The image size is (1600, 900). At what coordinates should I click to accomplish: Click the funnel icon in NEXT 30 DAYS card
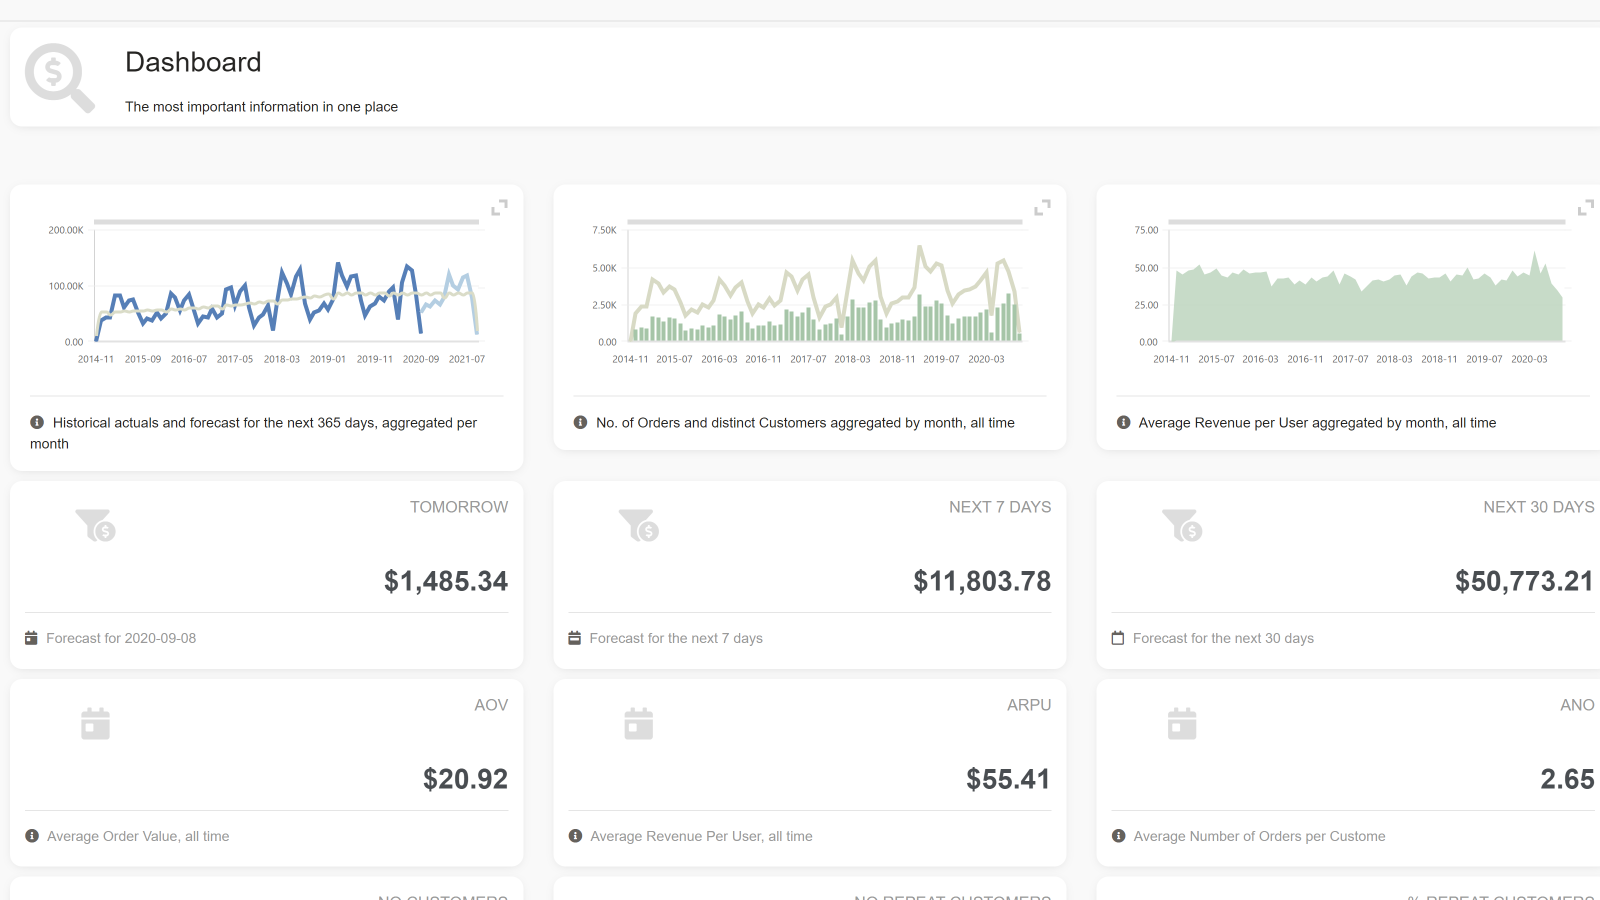coord(1182,525)
